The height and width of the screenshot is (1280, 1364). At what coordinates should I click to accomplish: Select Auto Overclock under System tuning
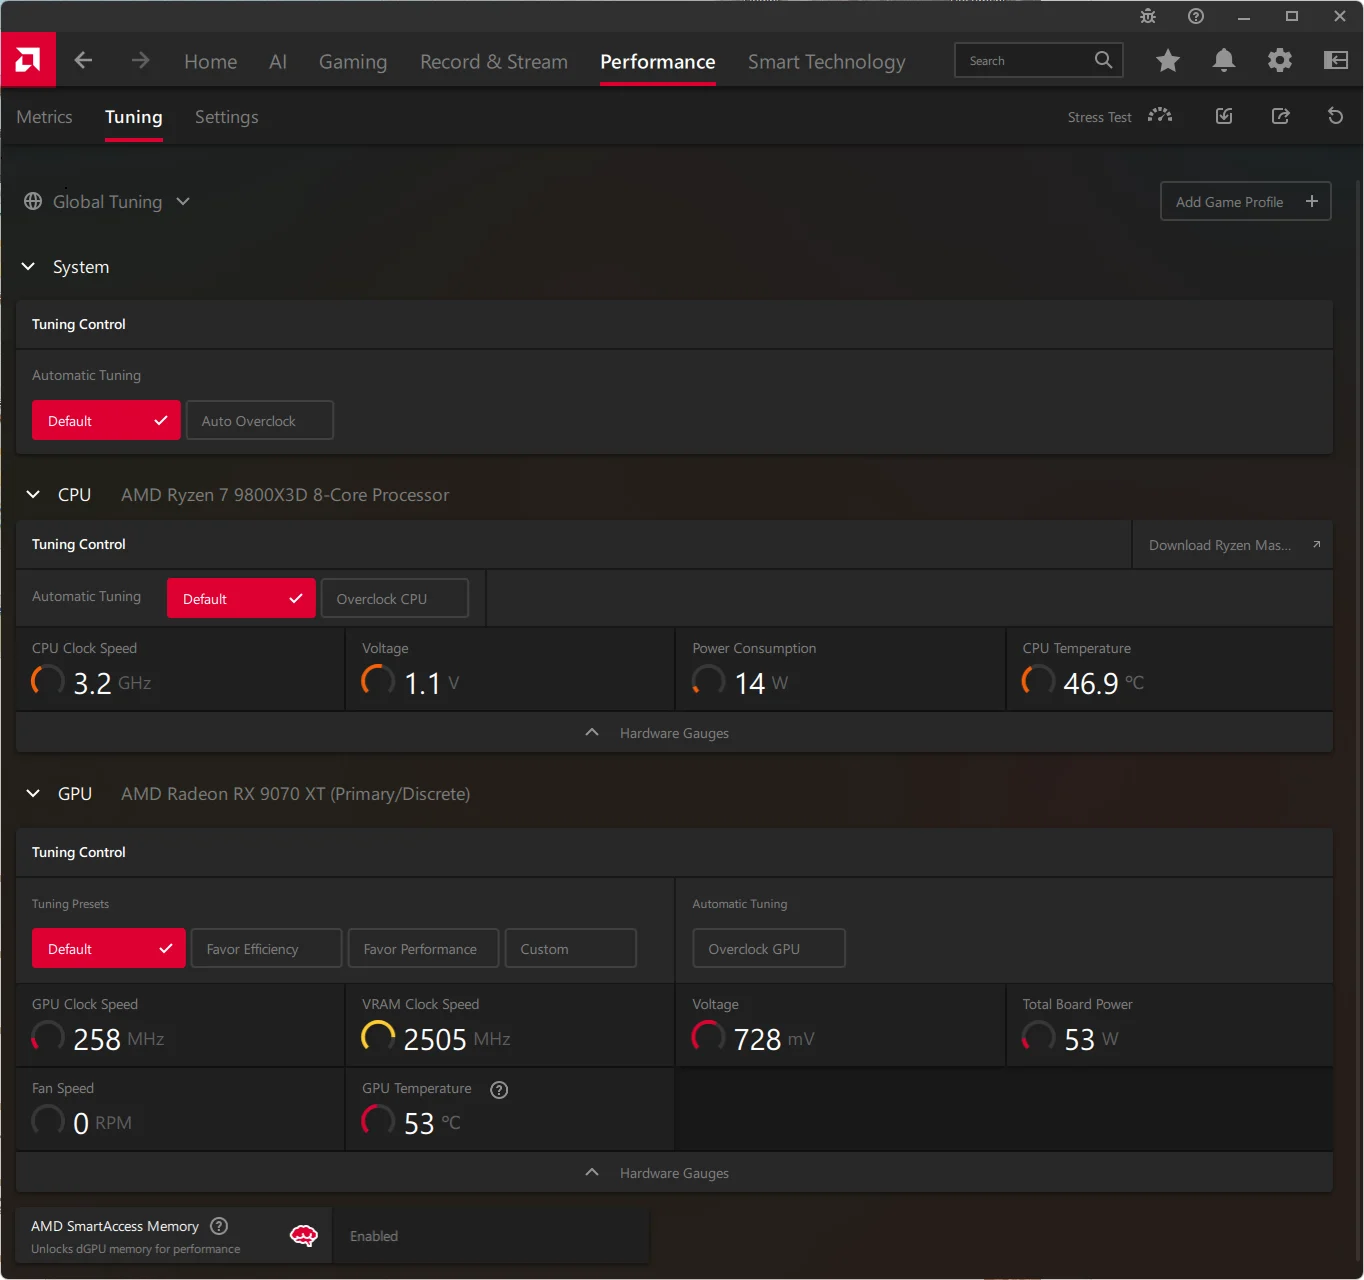click(259, 421)
